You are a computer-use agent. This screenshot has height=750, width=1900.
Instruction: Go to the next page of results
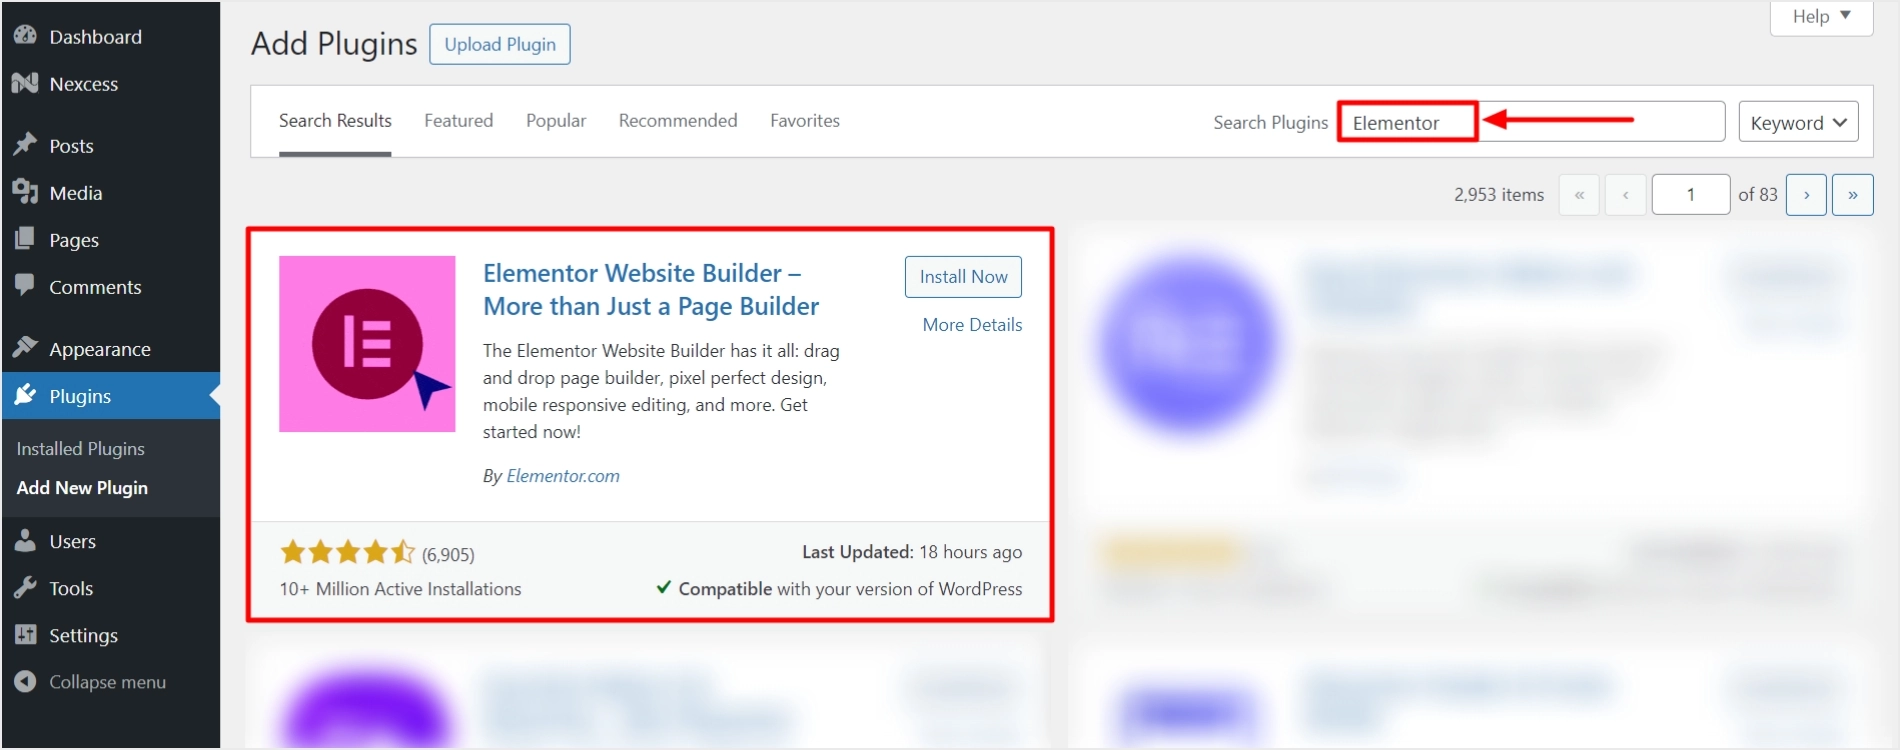click(x=1807, y=195)
